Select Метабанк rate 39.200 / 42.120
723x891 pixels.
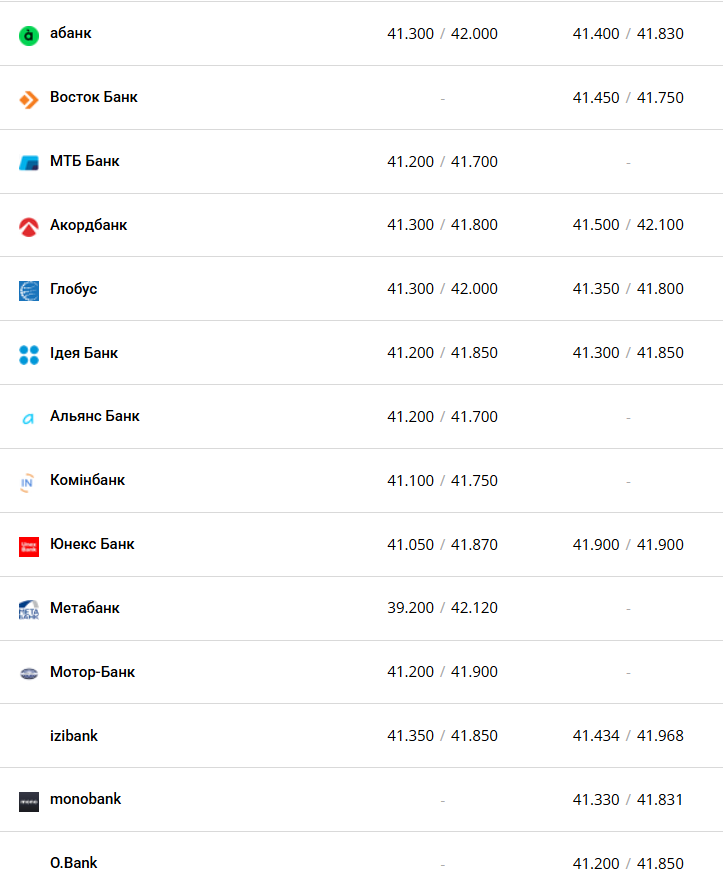442,608
